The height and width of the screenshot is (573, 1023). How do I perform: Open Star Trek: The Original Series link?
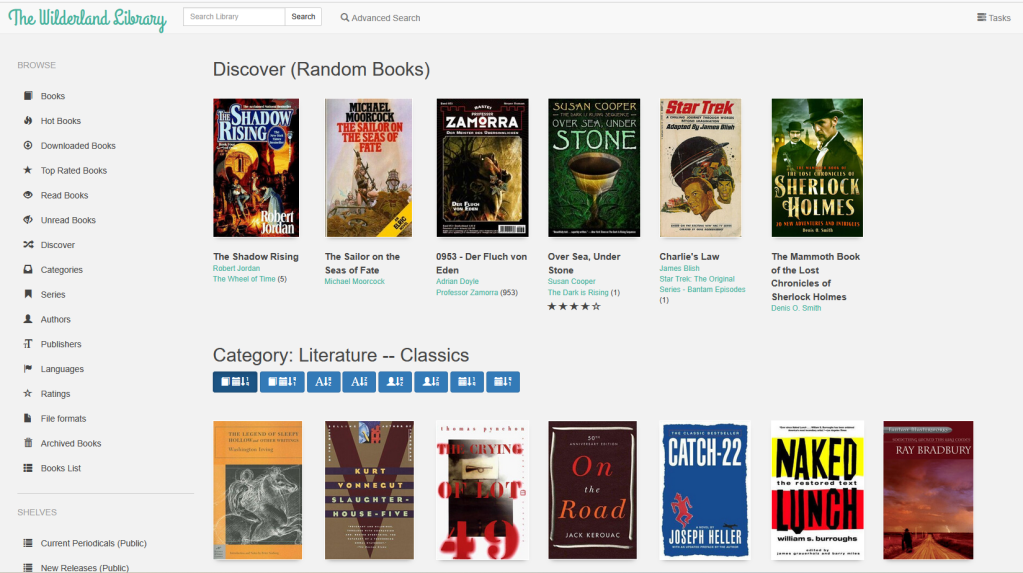(702, 284)
